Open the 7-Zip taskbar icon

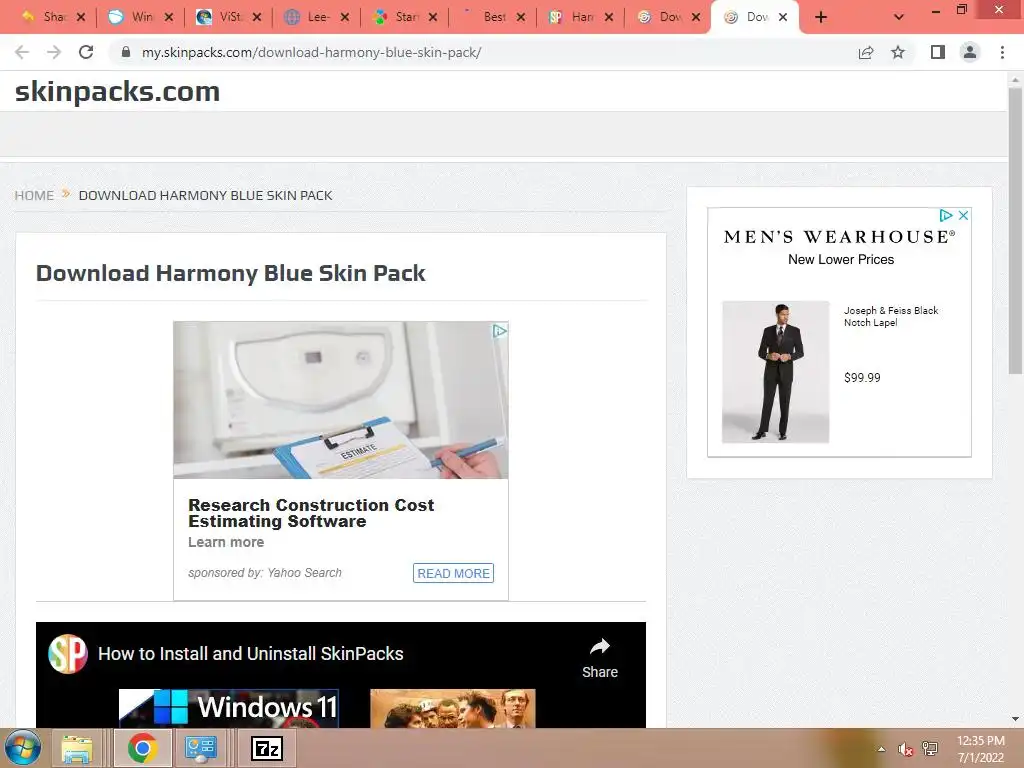(267, 749)
